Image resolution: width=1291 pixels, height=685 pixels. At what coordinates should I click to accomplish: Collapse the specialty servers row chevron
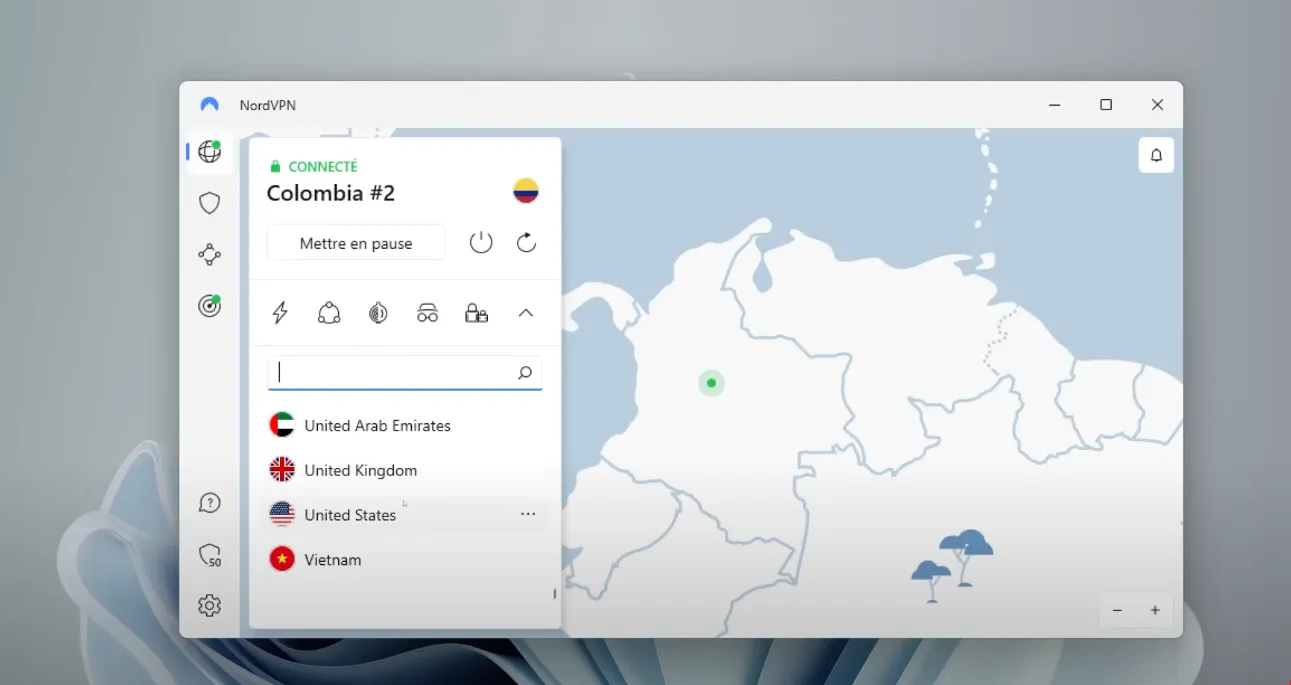tap(526, 313)
